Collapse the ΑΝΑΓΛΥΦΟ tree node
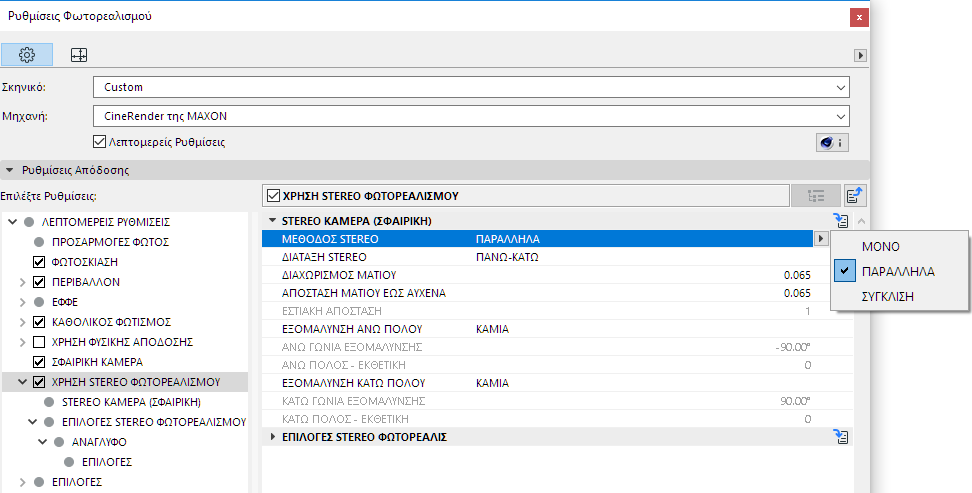This screenshot has height=493, width=972. pyautogui.click(x=43, y=442)
